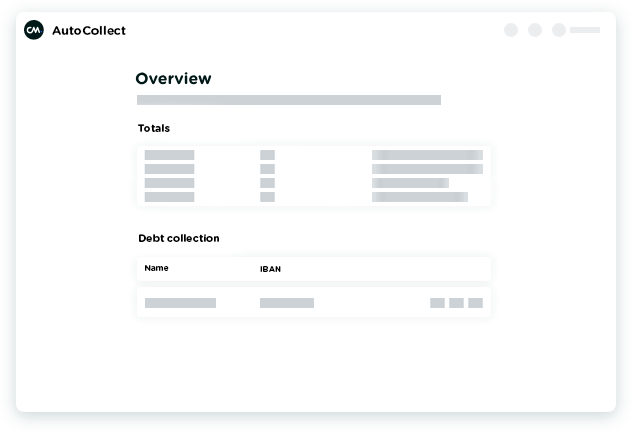Select the Debt collection section heading

[178, 238]
